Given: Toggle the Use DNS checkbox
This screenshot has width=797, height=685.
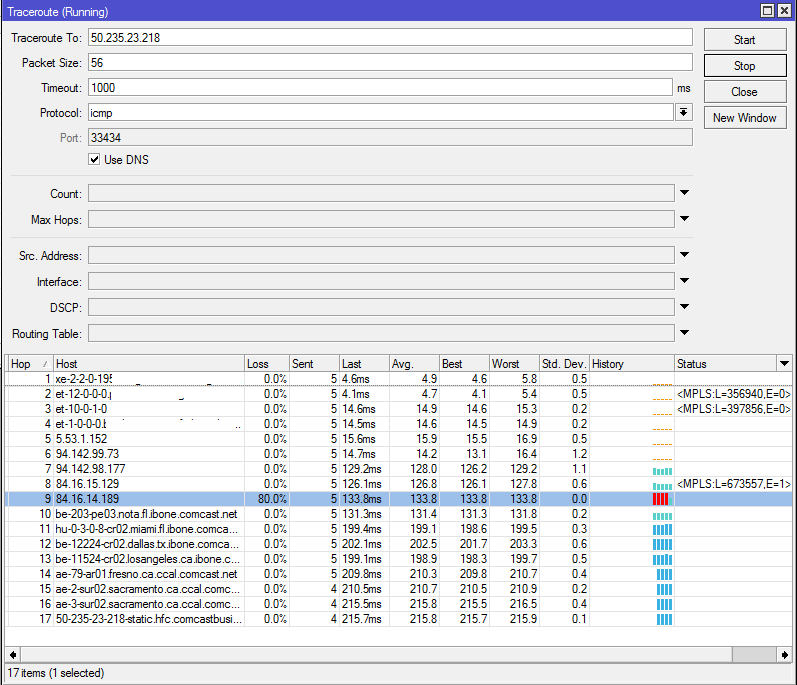Looking at the screenshot, I should click(x=94, y=160).
